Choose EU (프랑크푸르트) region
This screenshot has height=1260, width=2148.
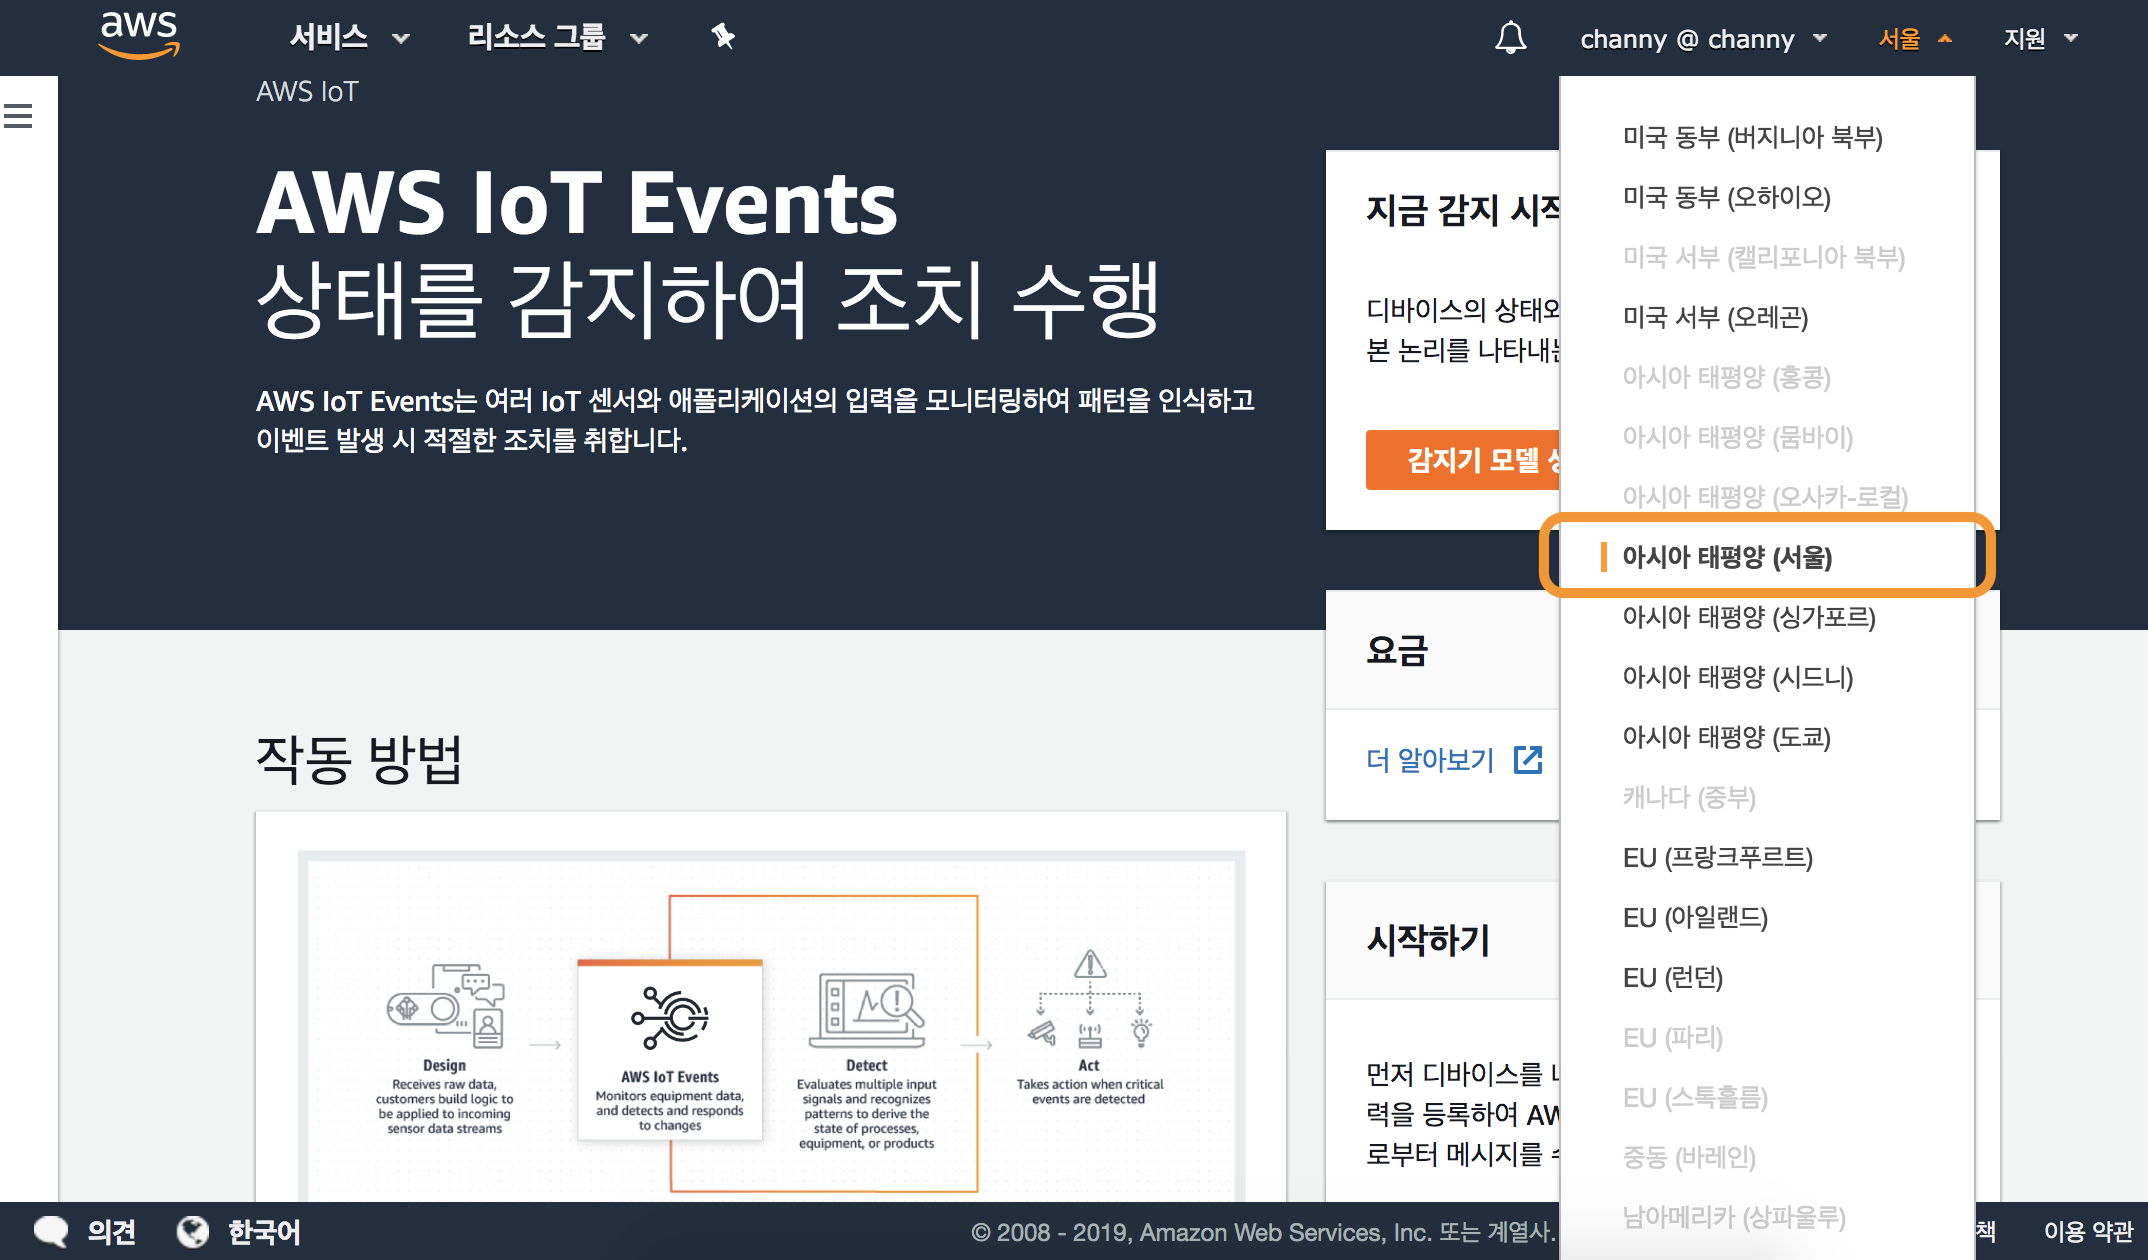click(1717, 857)
